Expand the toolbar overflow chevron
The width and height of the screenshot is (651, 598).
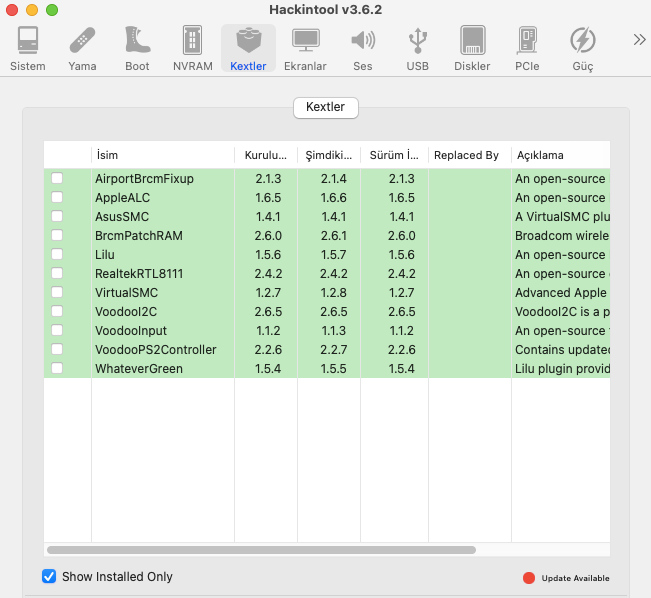pyautogui.click(x=639, y=40)
